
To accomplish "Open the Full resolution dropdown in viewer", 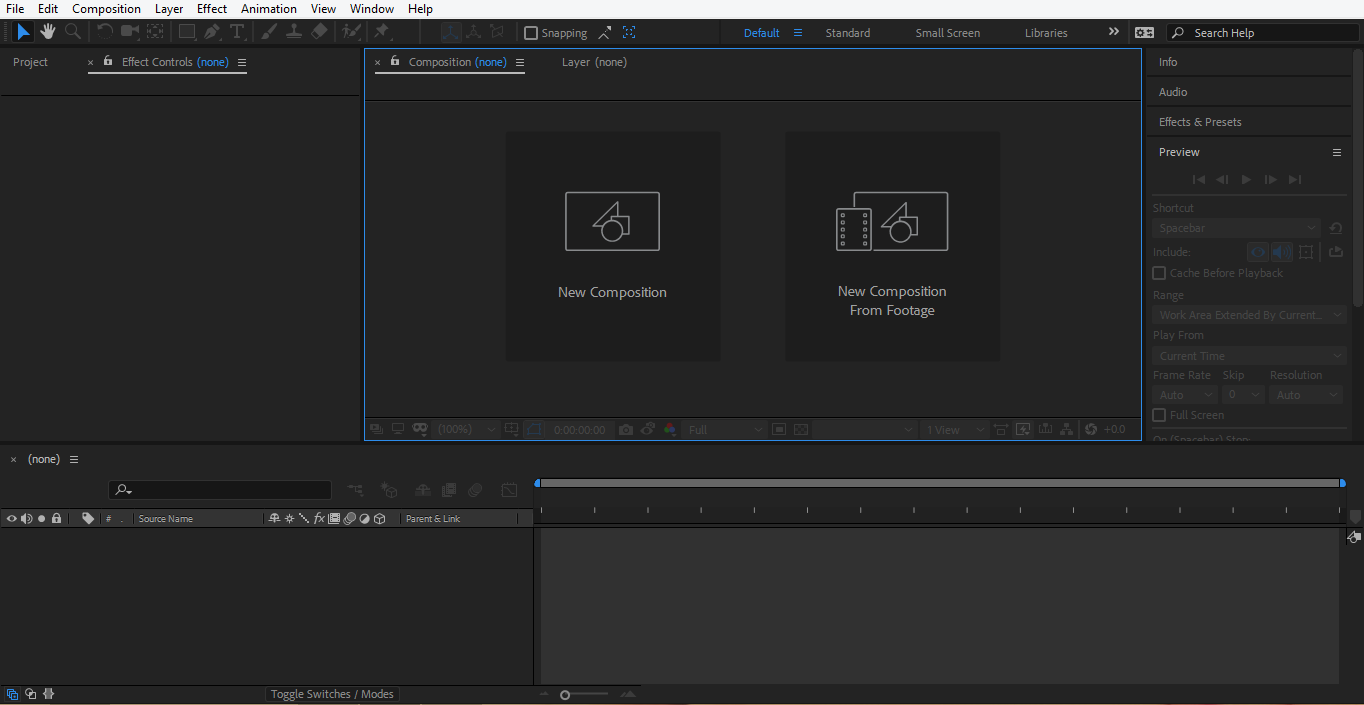I will pos(725,430).
